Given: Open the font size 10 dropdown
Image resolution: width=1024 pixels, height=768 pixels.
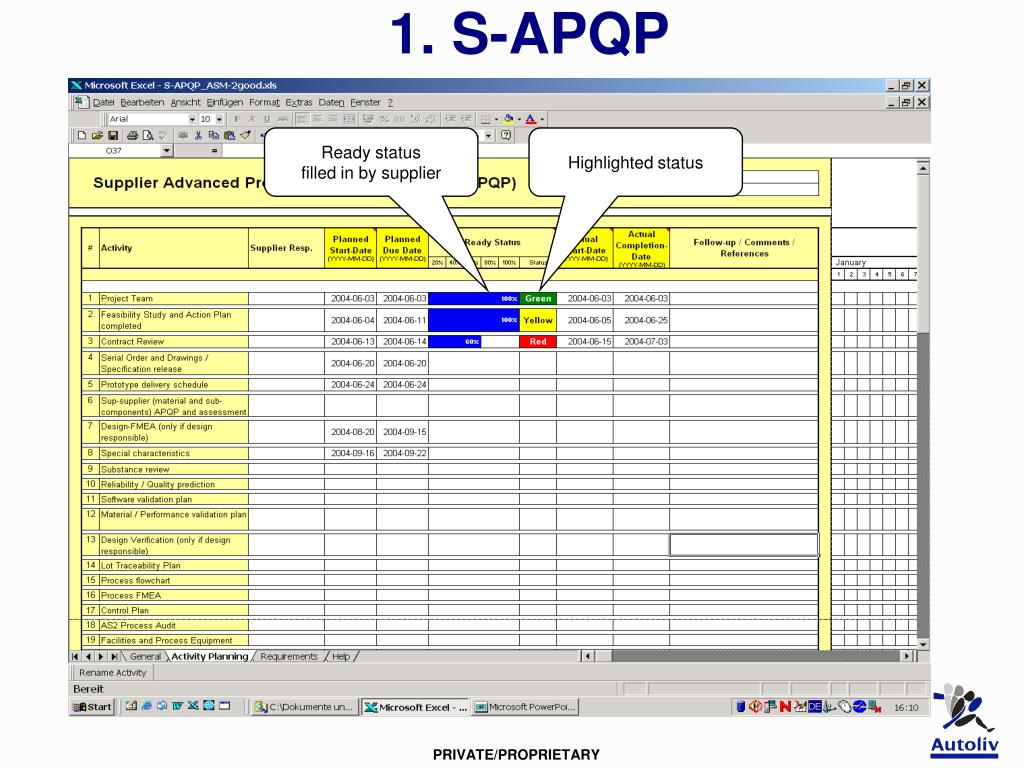Looking at the screenshot, I should tap(219, 119).
